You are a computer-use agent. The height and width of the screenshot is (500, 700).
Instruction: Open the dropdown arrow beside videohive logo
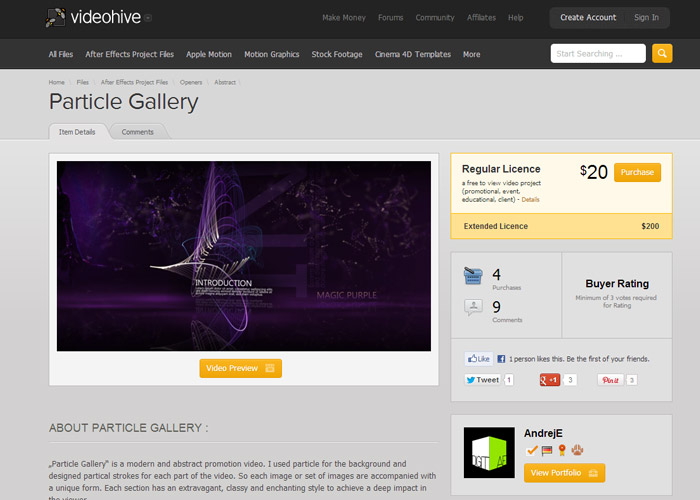(x=148, y=17)
